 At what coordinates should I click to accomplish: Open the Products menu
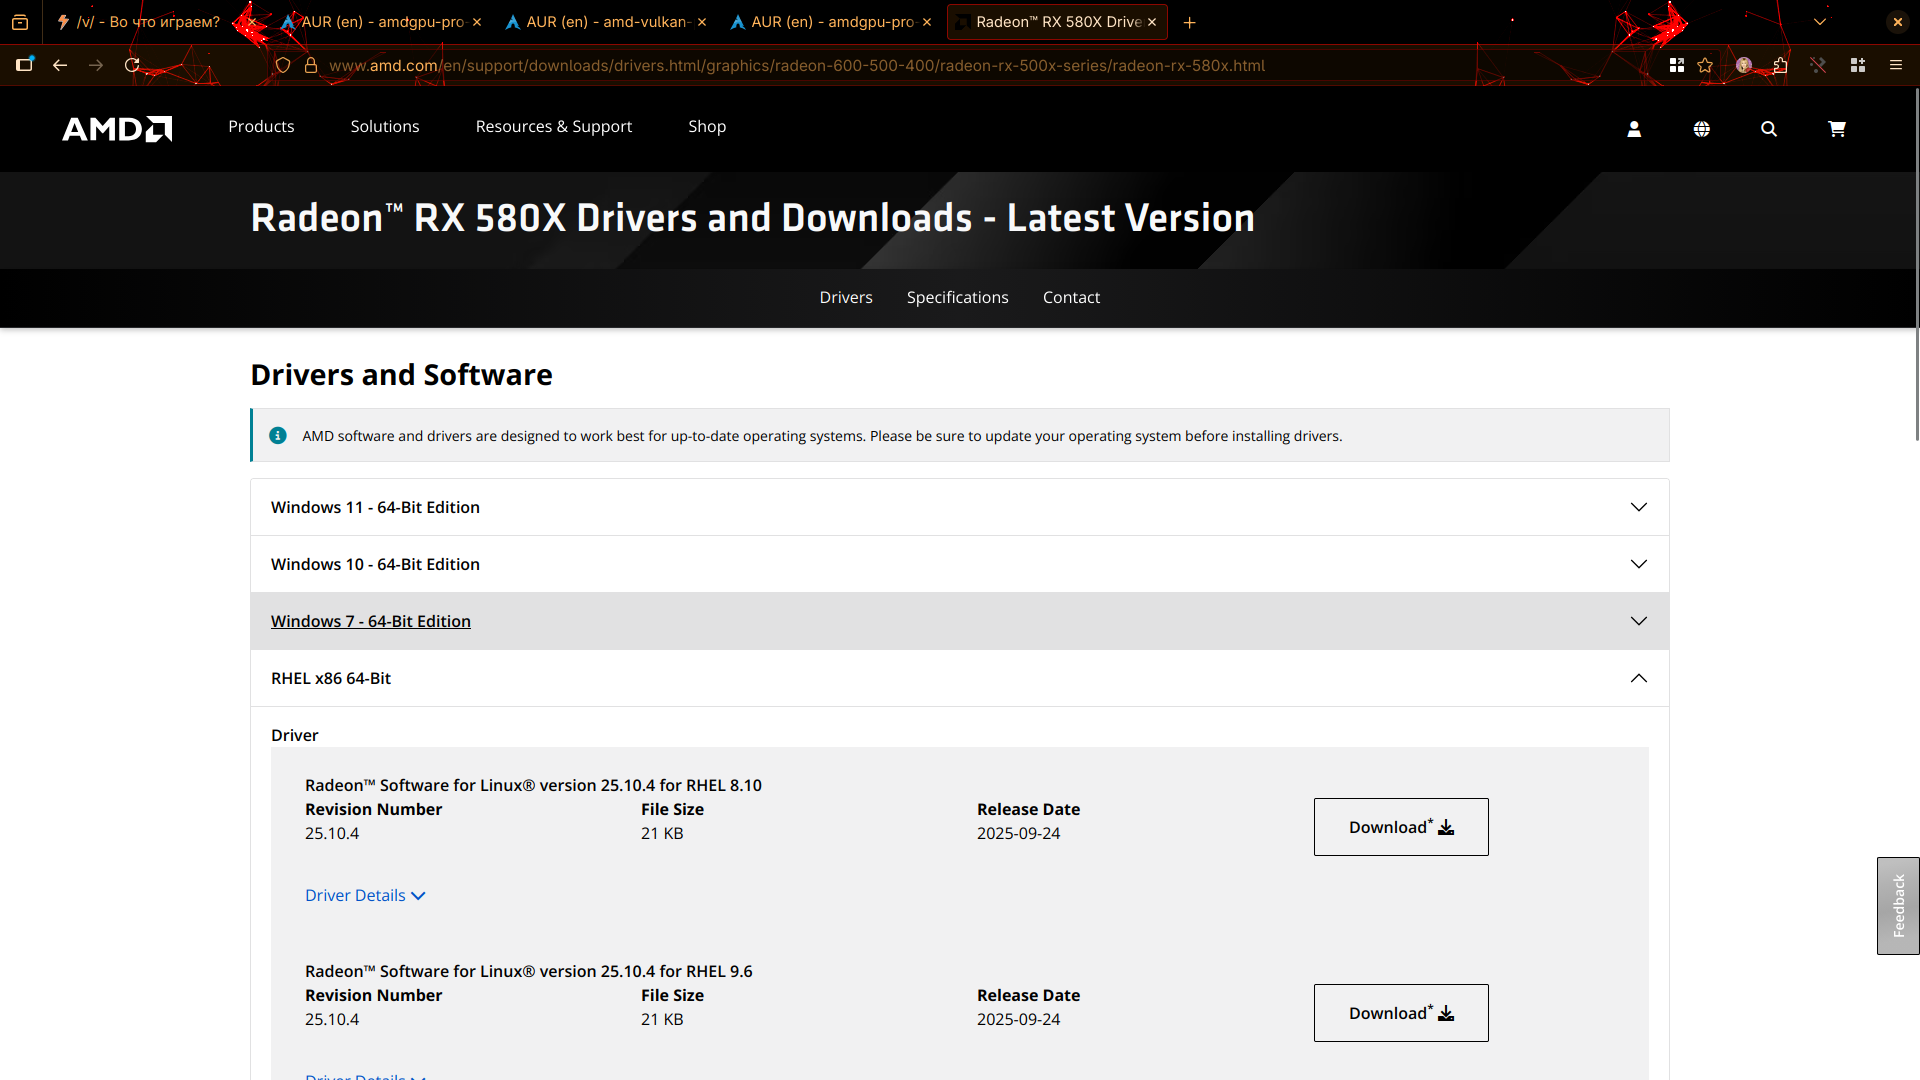261,126
